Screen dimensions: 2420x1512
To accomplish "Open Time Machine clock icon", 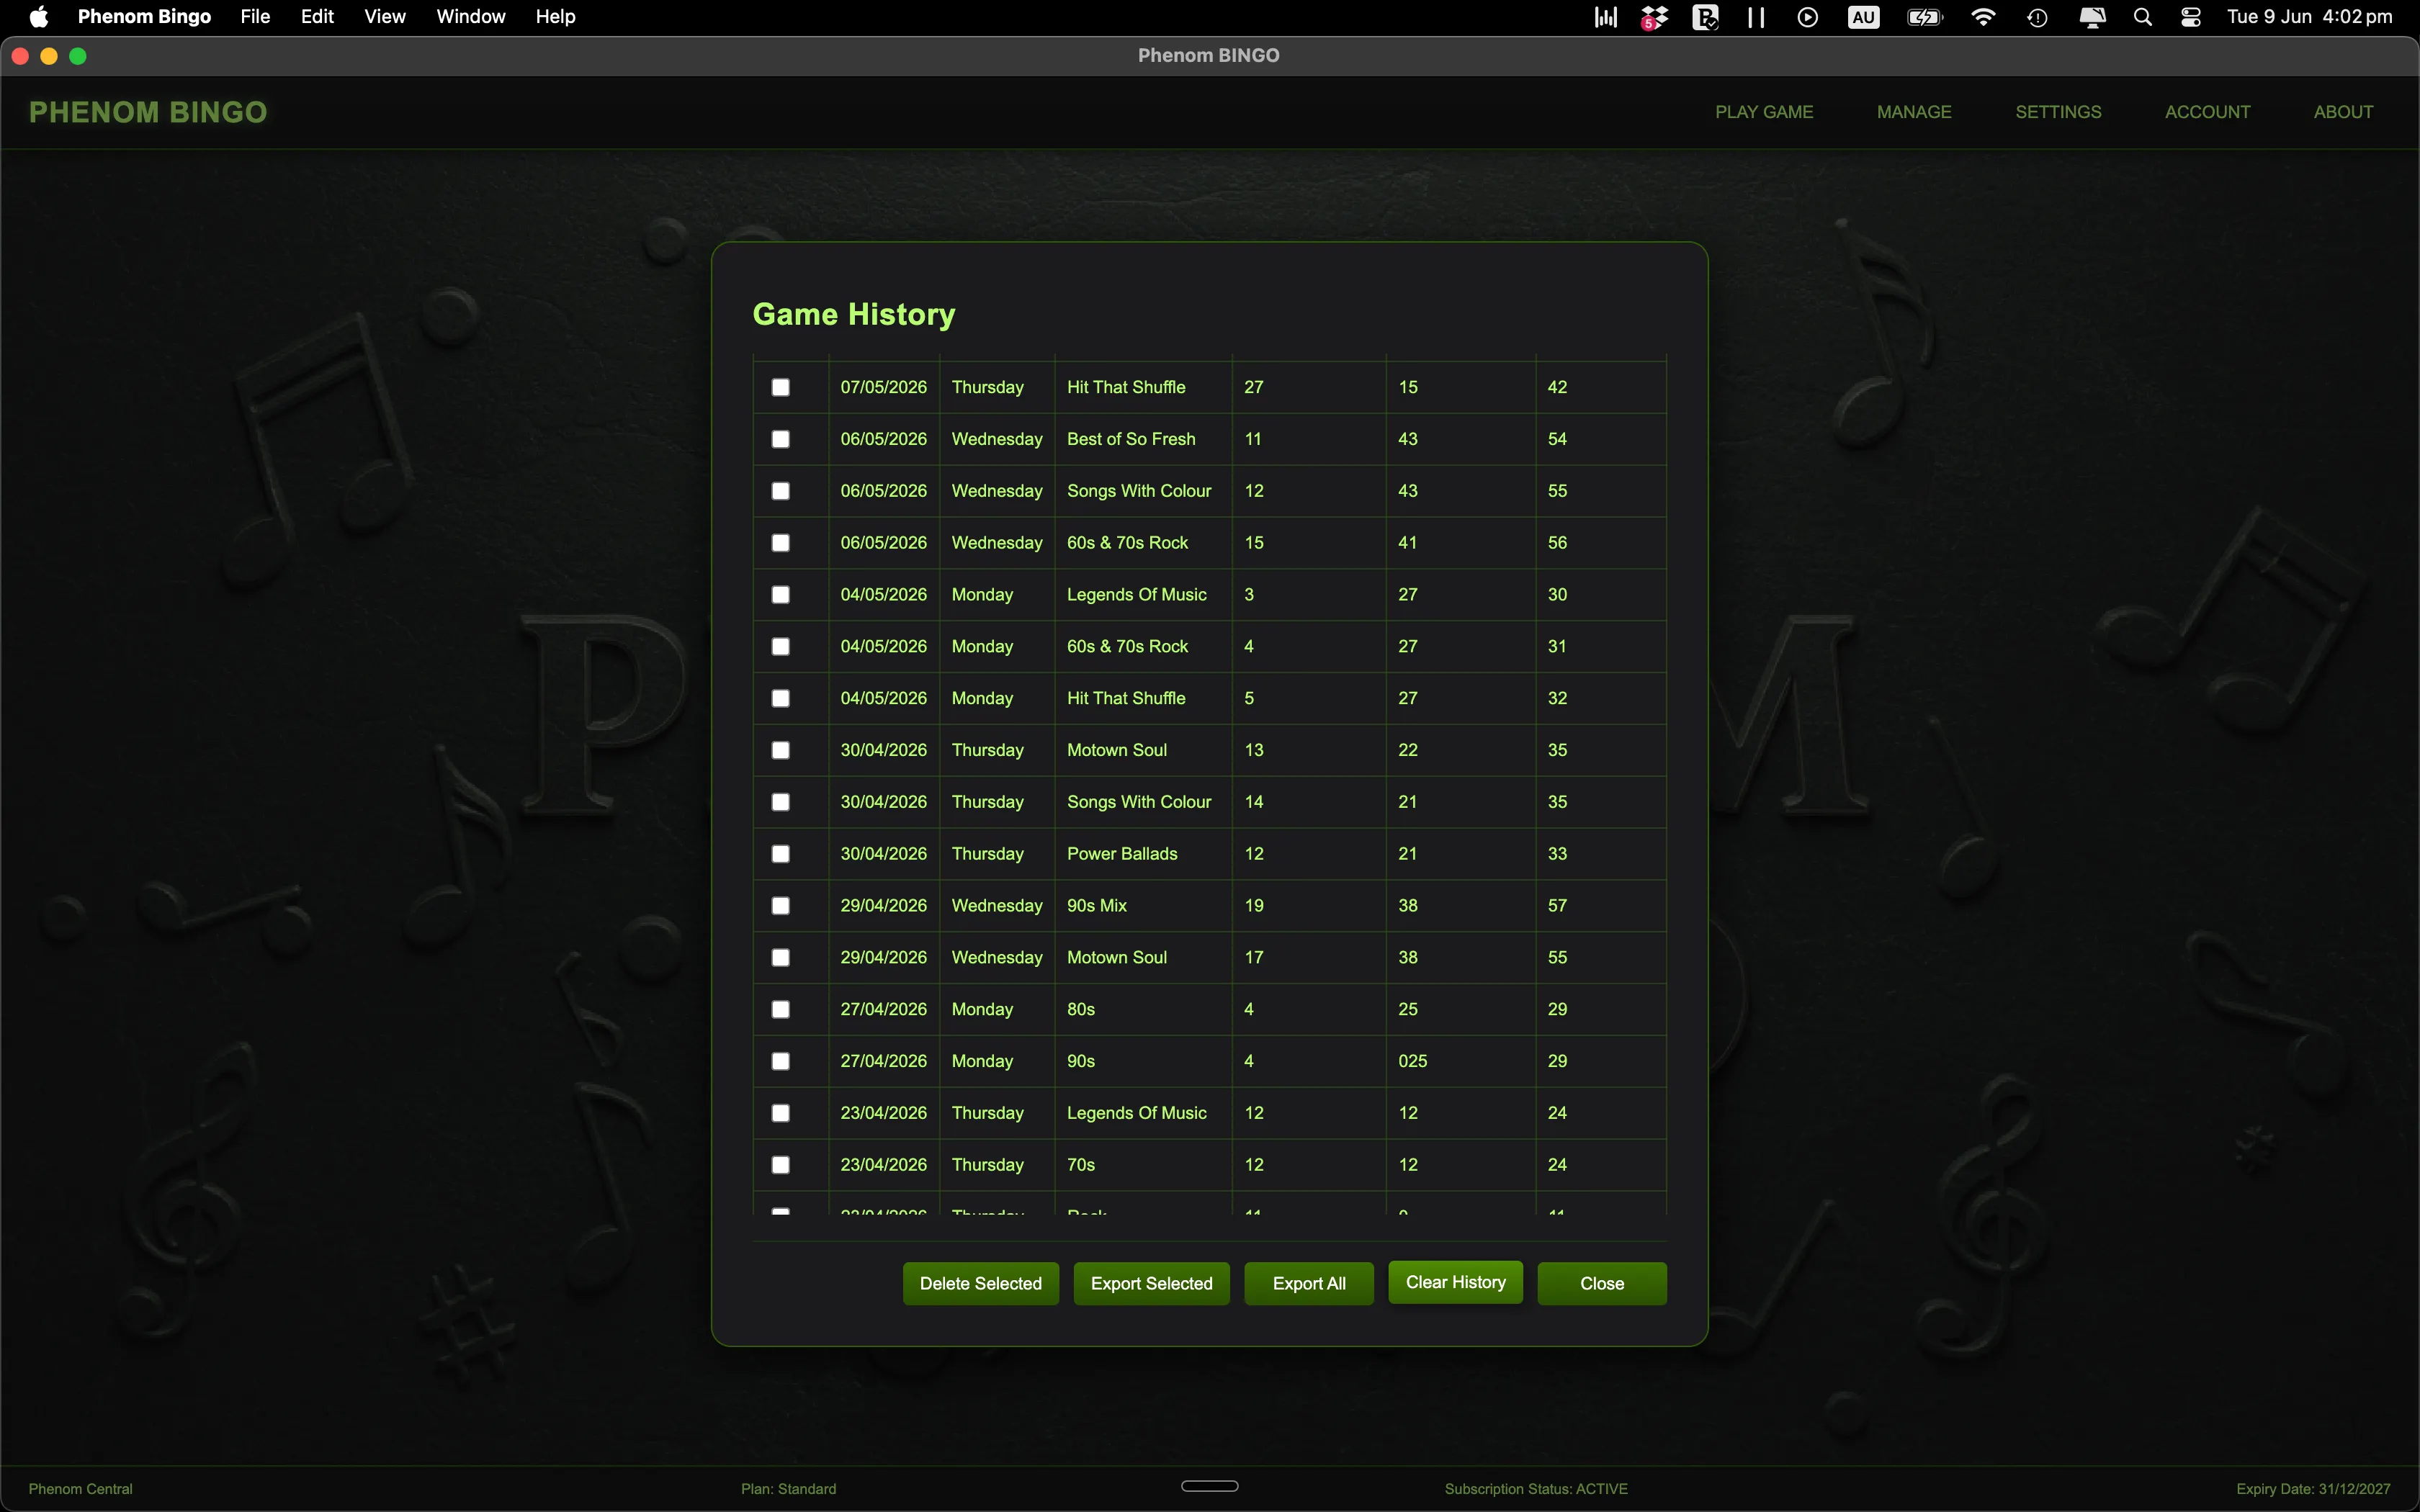I will [x=2037, y=17].
